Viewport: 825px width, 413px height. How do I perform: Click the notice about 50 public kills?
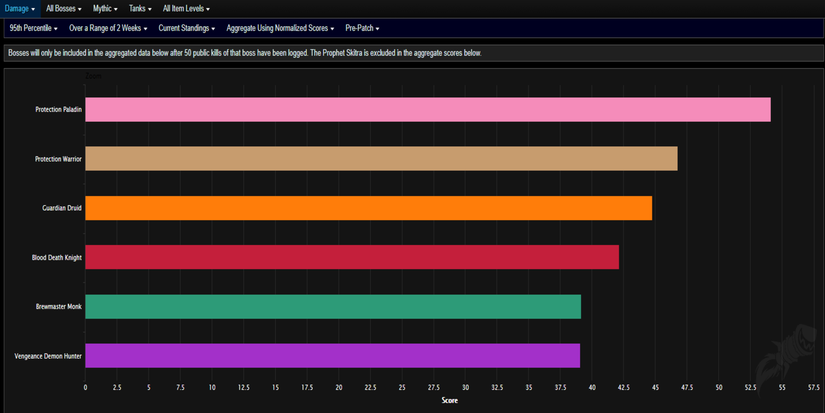pyautogui.click(x=245, y=53)
